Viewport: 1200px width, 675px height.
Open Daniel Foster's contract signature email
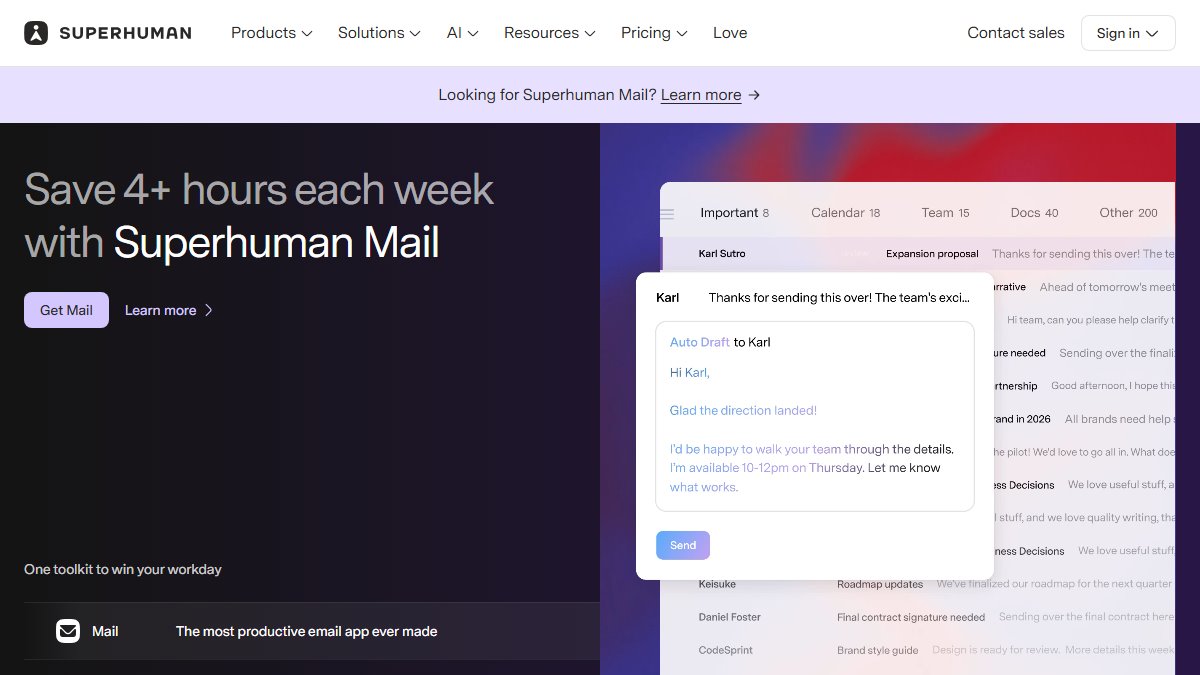[x=918, y=617]
